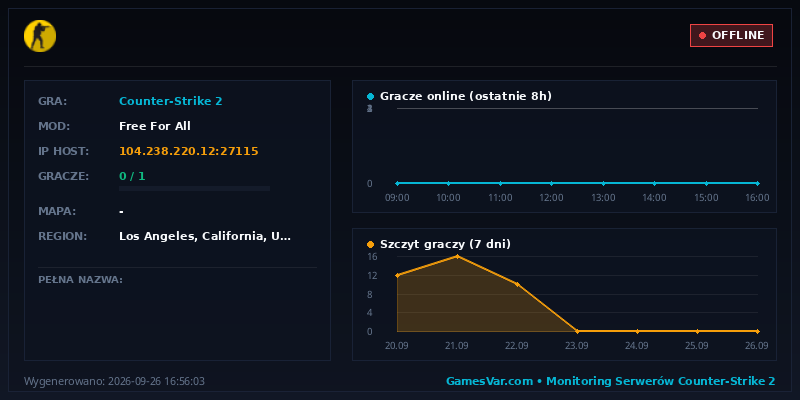Click the 12:00 data point on online chart
The width and height of the screenshot is (800, 400).
pos(552,183)
